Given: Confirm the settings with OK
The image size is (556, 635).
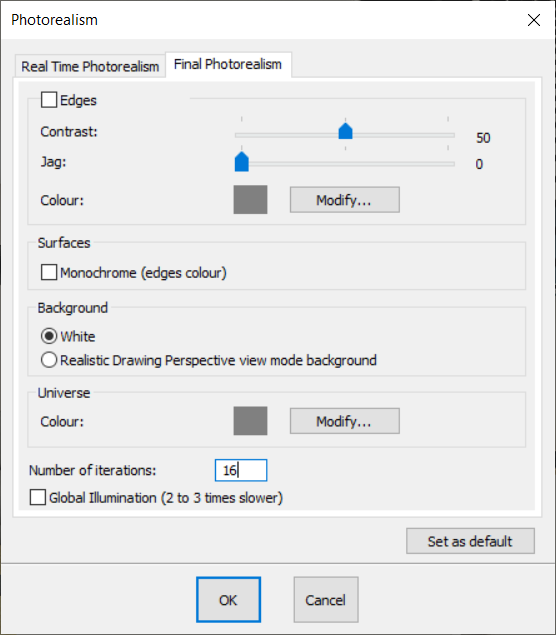Looking at the screenshot, I should click(x=228, y=600).
